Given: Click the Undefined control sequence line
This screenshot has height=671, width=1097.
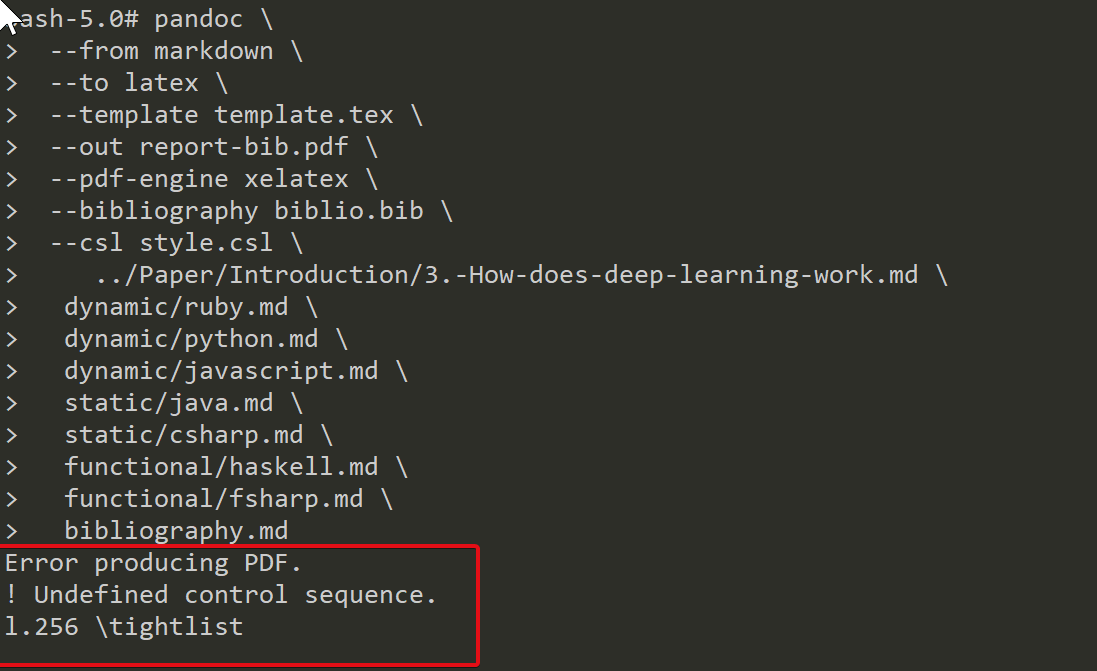Looking at the screenshot, I should pyautogui.click(x=220, y=595).
